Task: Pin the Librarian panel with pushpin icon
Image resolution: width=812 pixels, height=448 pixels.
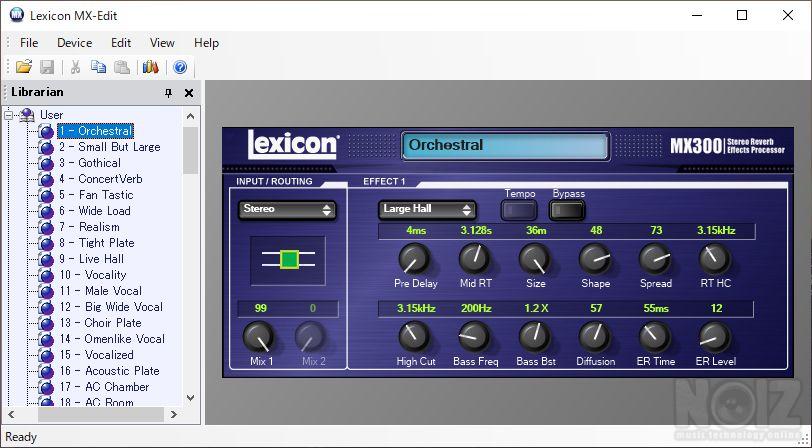Action: click(x=168, y=93)
